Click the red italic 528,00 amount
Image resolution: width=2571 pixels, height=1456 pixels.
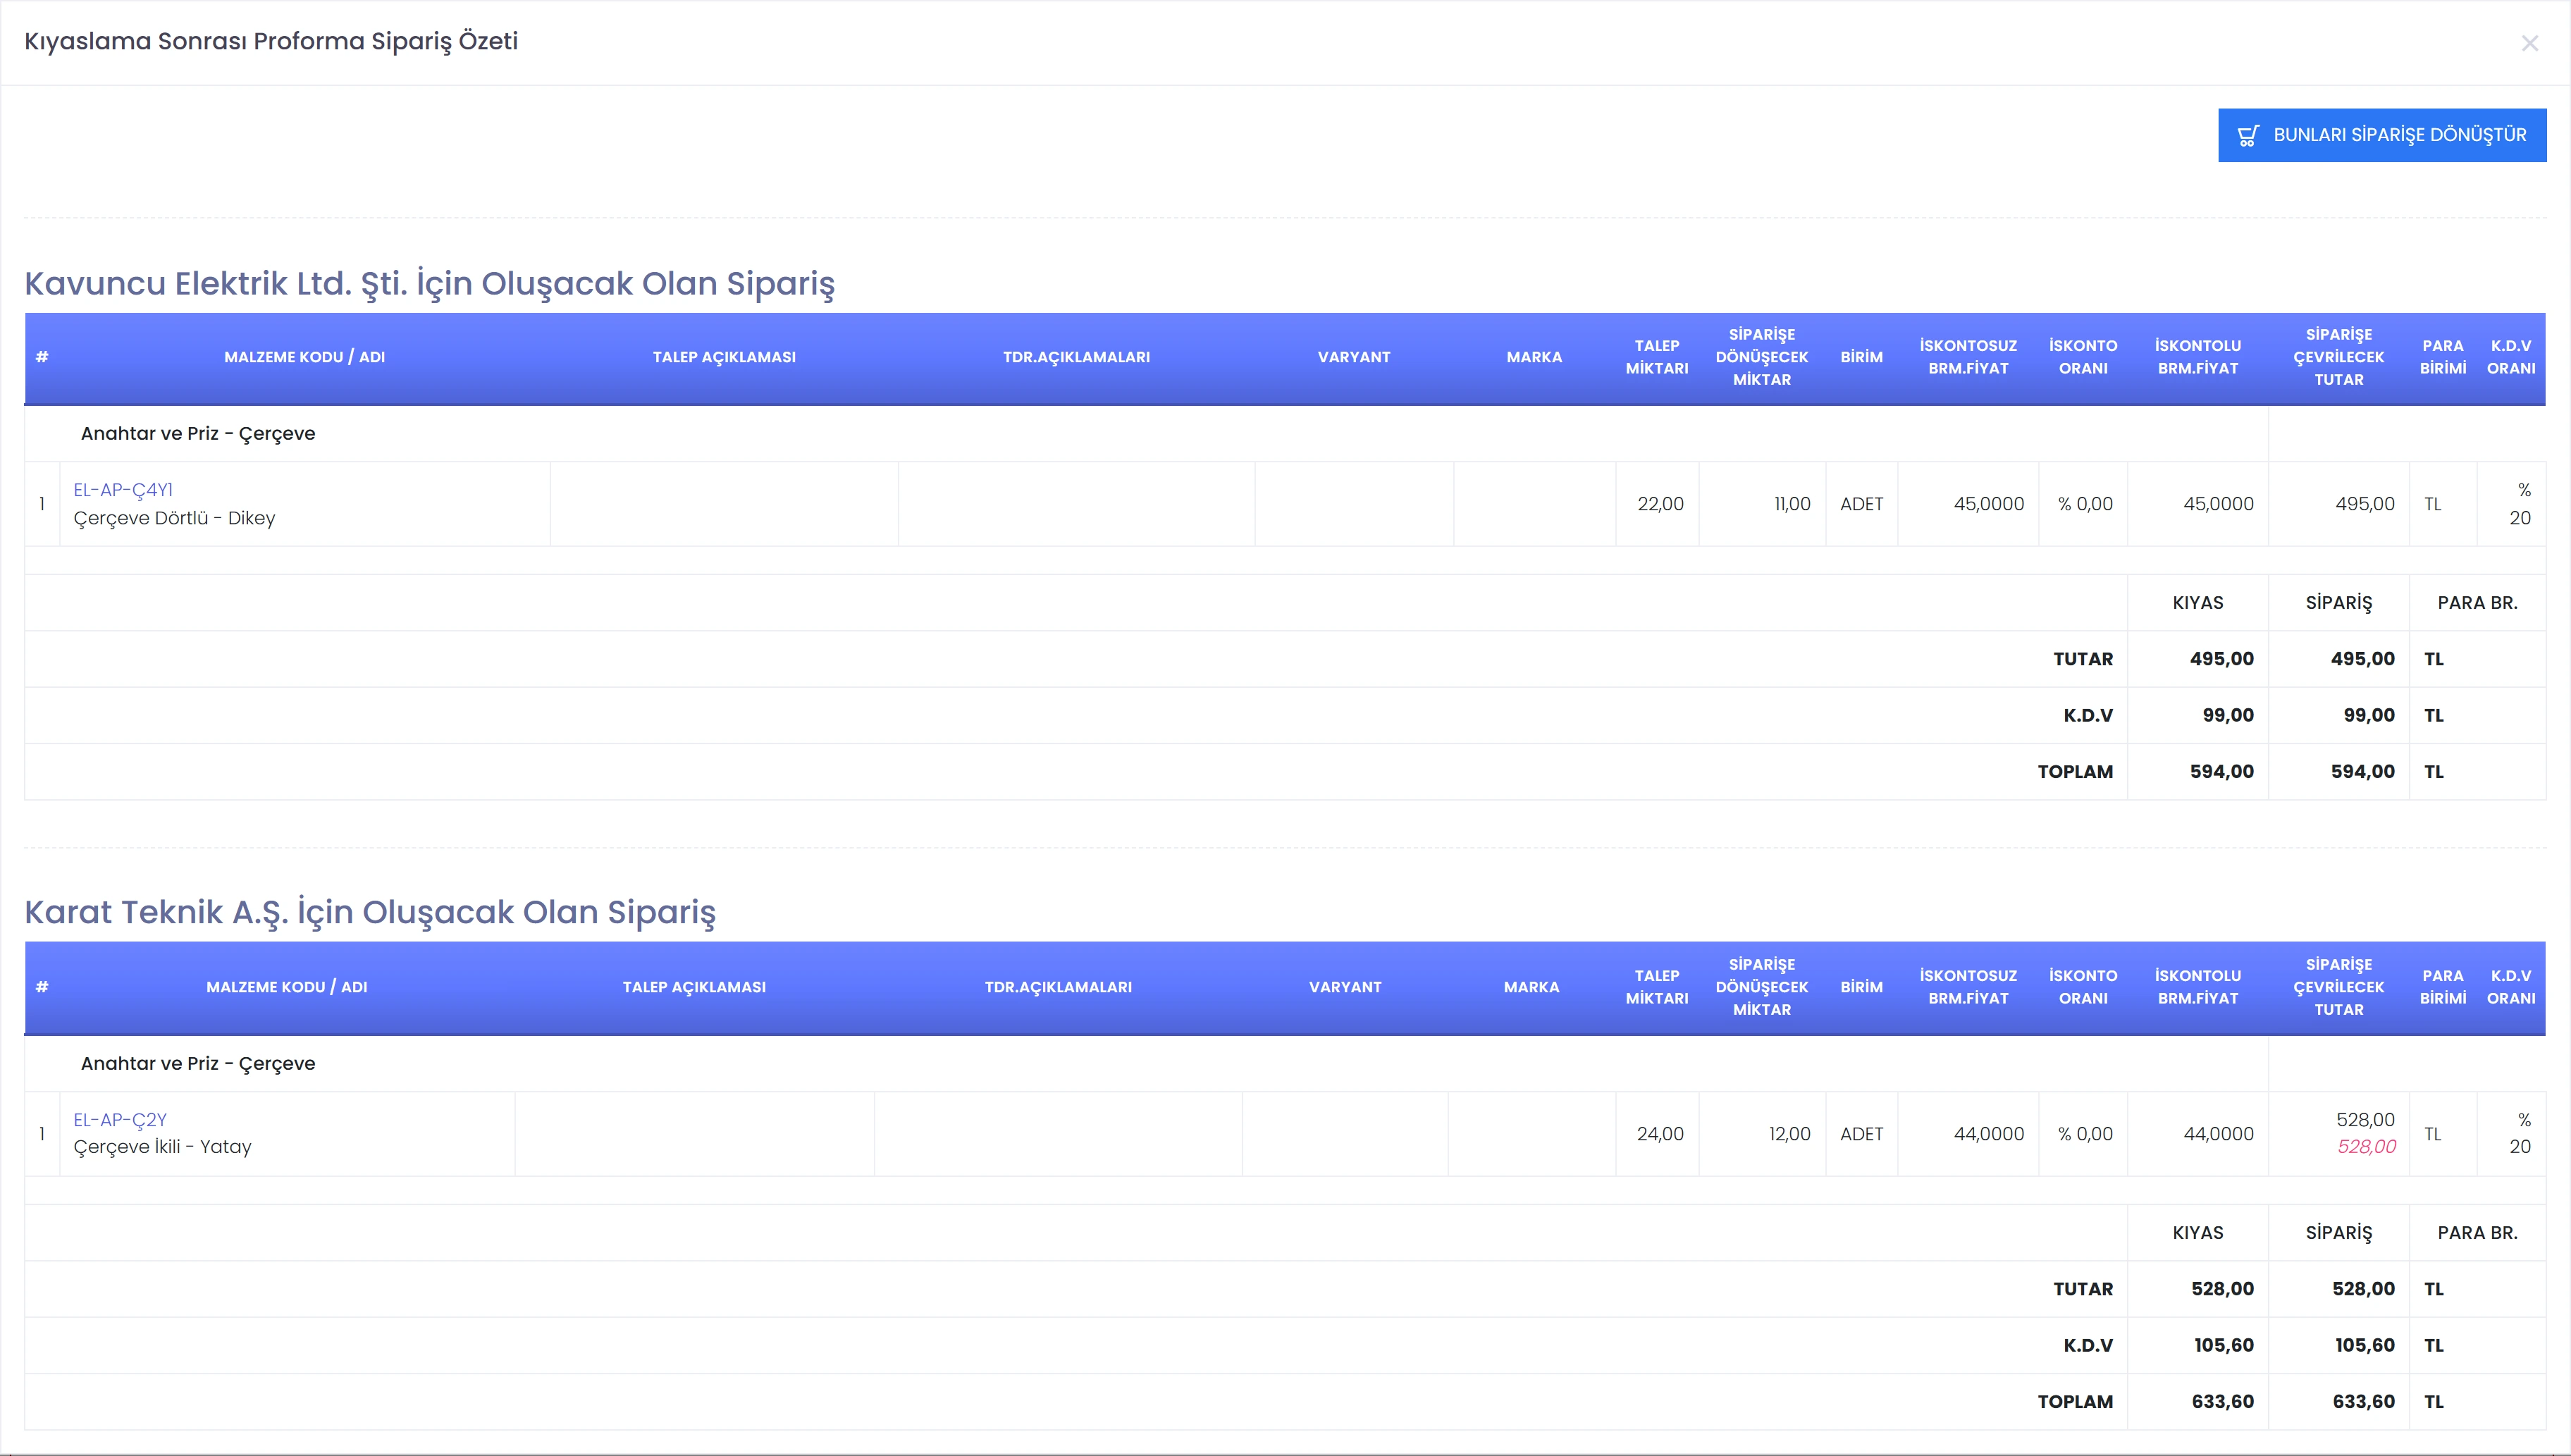tap(2366, 1147)
